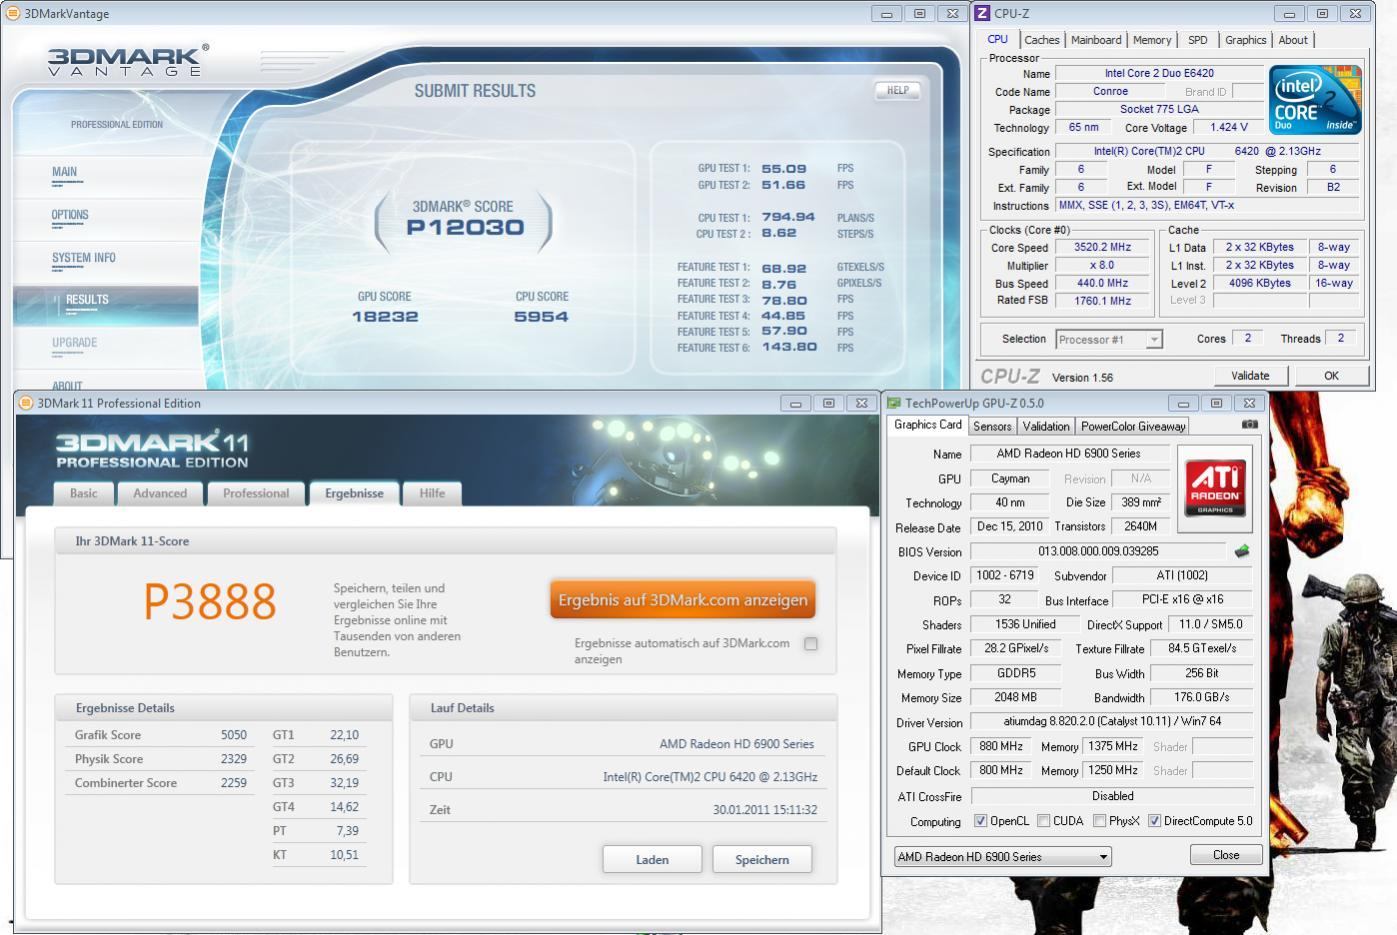Switch to the Graphics tab in CPU-Z
This screenshot has height=935, width=1397.
[x=1245, y=40]
